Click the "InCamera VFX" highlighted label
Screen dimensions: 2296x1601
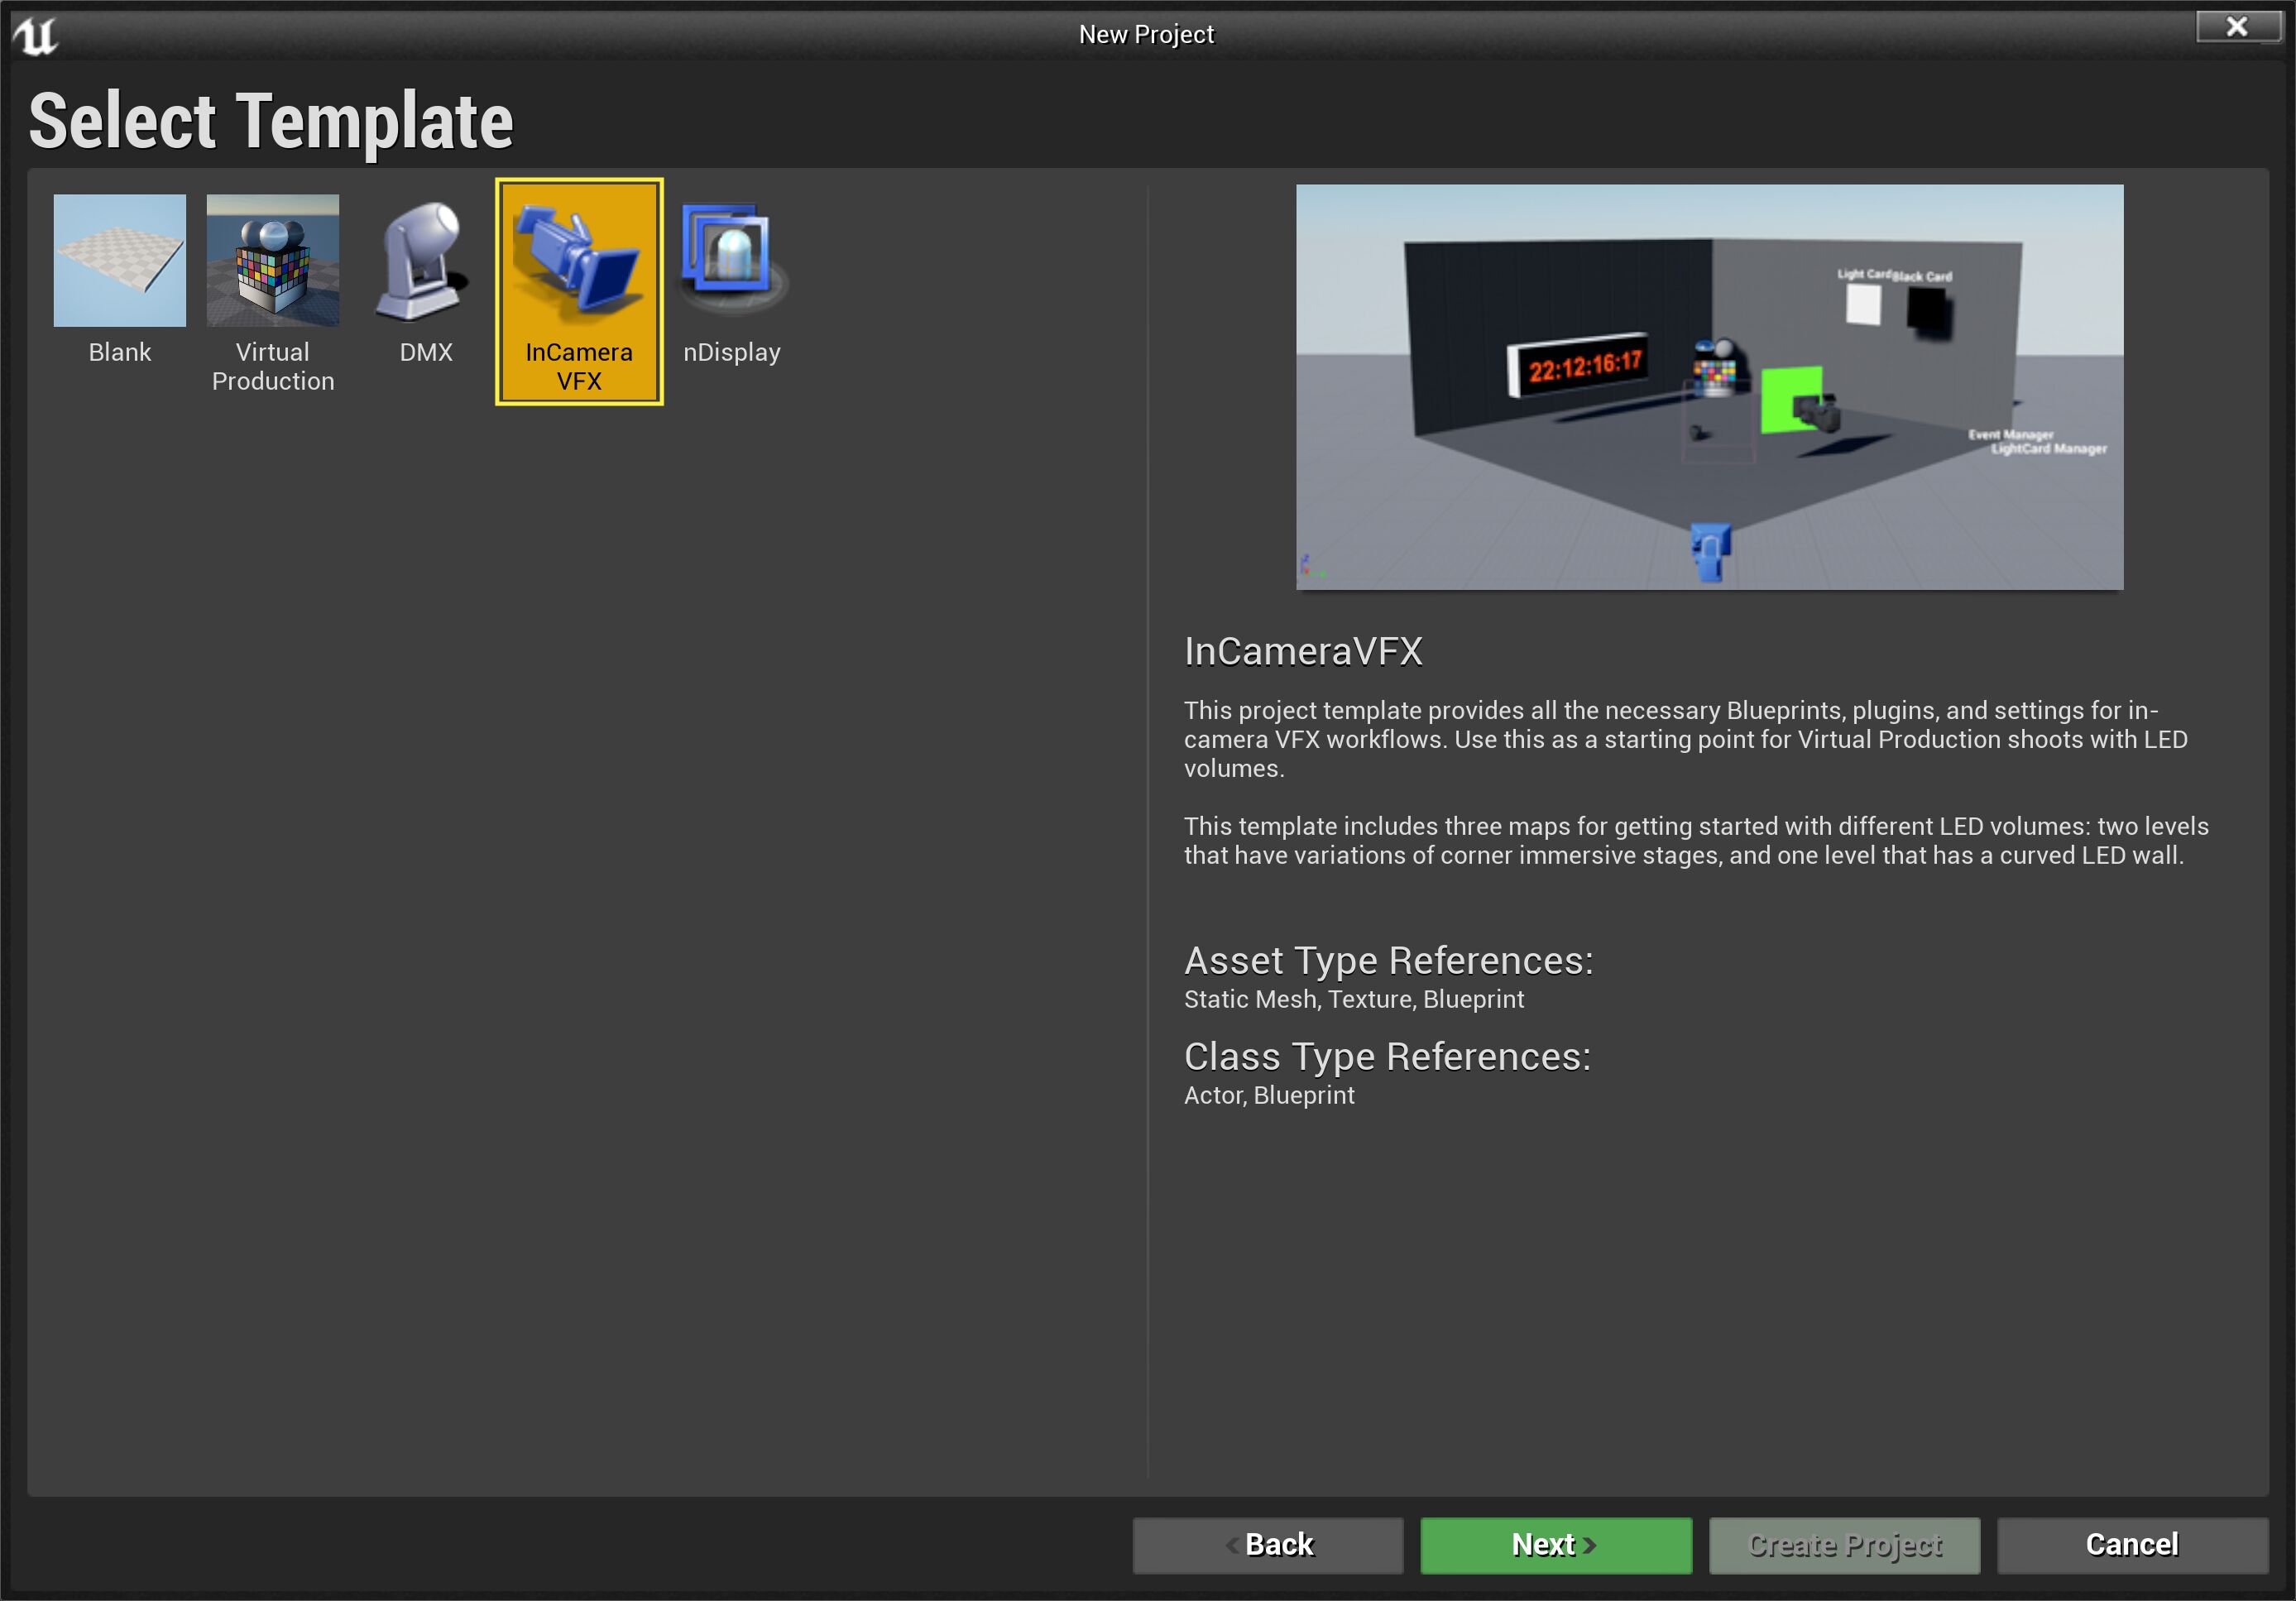[578, 366]
